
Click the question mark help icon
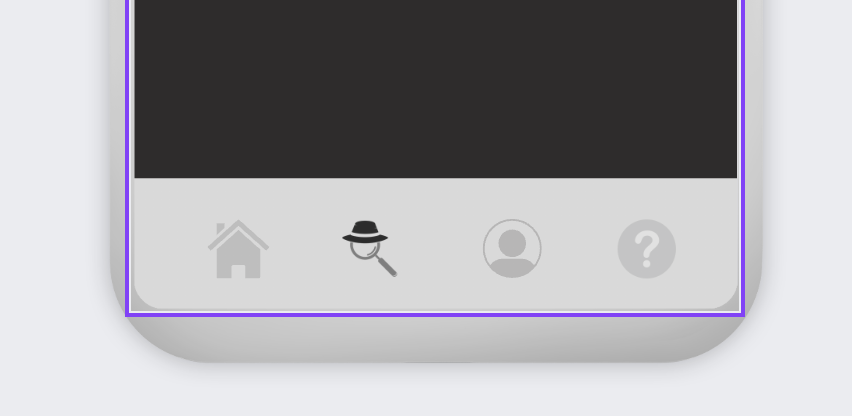pos(647,249)
